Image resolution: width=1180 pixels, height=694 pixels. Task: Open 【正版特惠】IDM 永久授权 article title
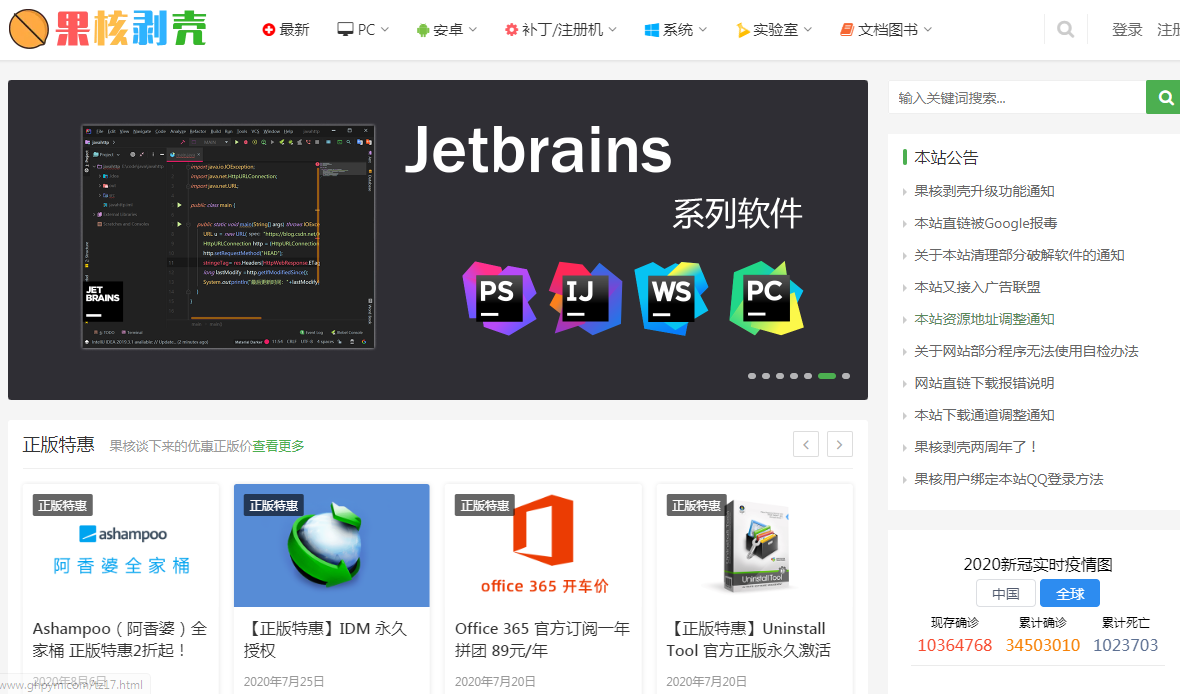(325, 639)
